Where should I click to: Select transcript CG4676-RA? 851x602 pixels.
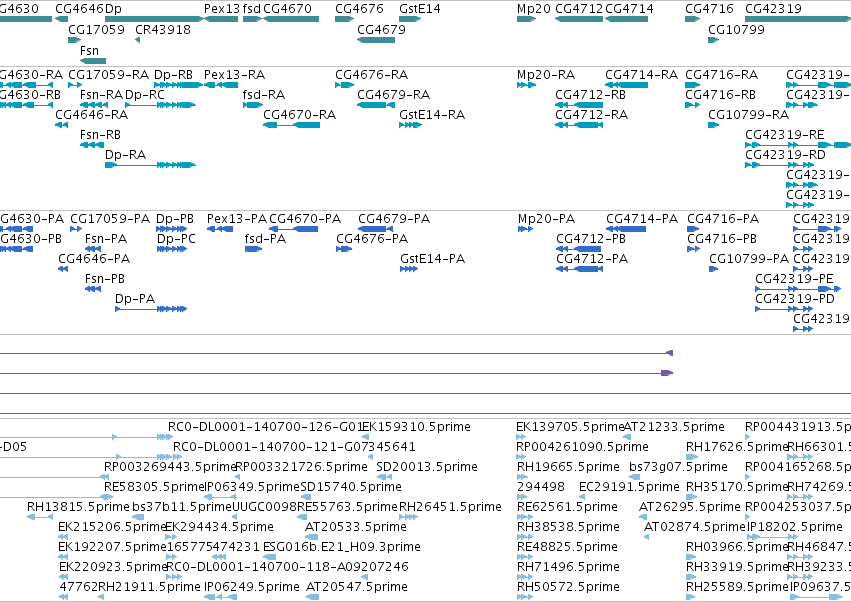(372, 74)
